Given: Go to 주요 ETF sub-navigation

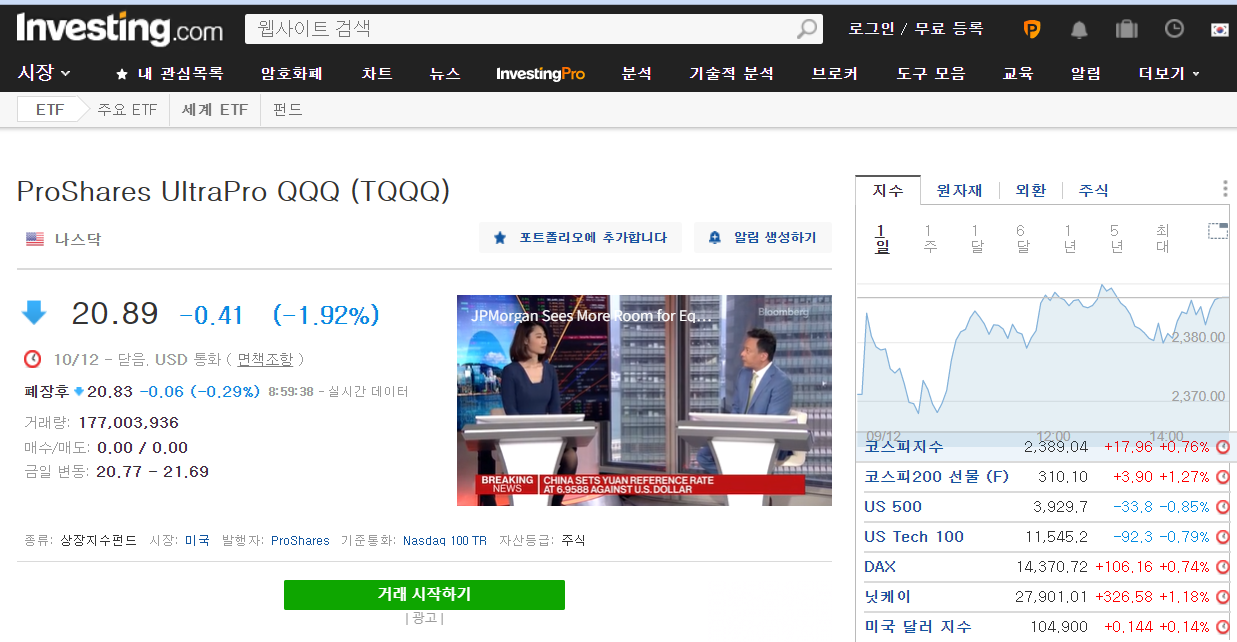Looking at the screenshot, I should point(127,110).
